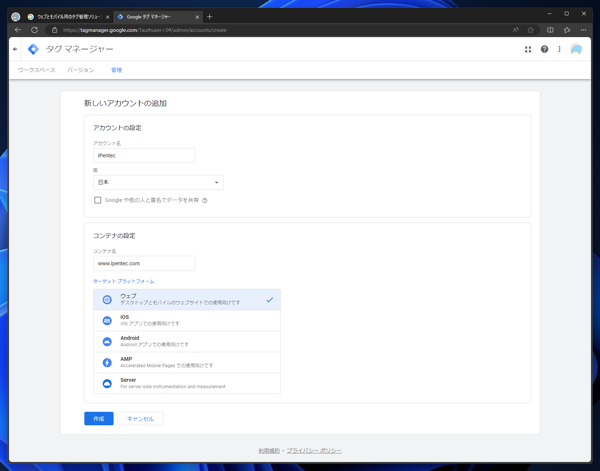Open browser favorites list icon
This screenshot has height=471, width=600.
567,30
